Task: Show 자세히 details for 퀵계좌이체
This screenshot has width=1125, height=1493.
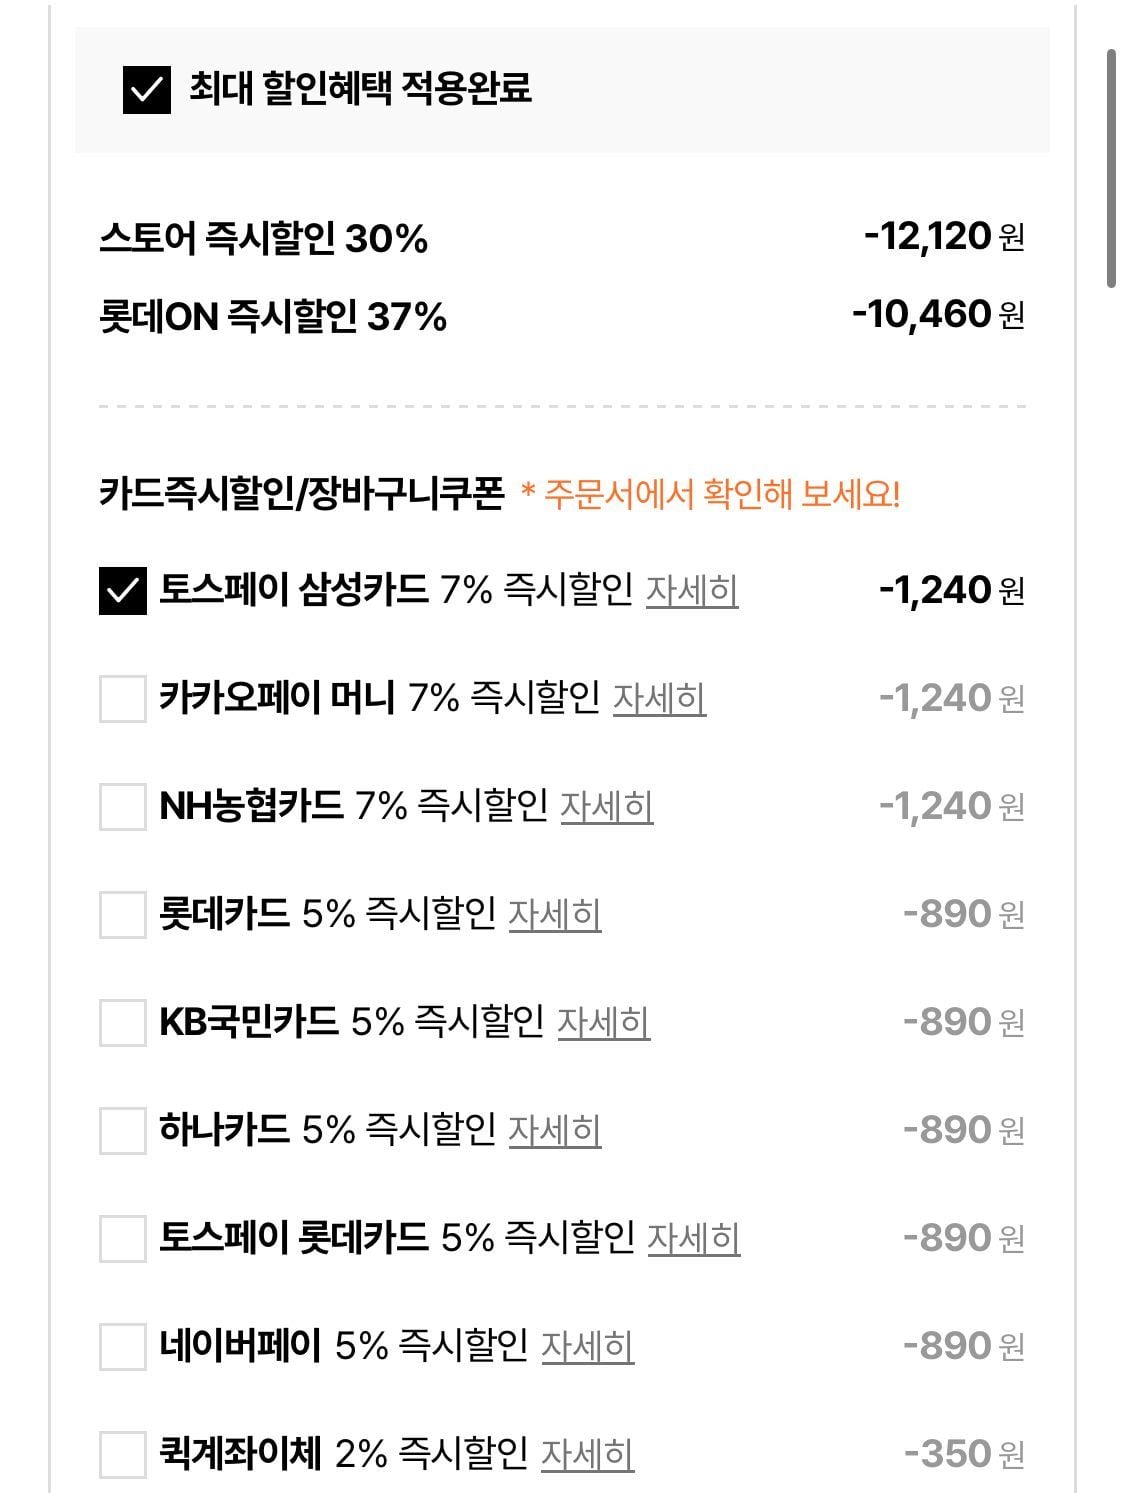Action: (x=587, y=1454)
